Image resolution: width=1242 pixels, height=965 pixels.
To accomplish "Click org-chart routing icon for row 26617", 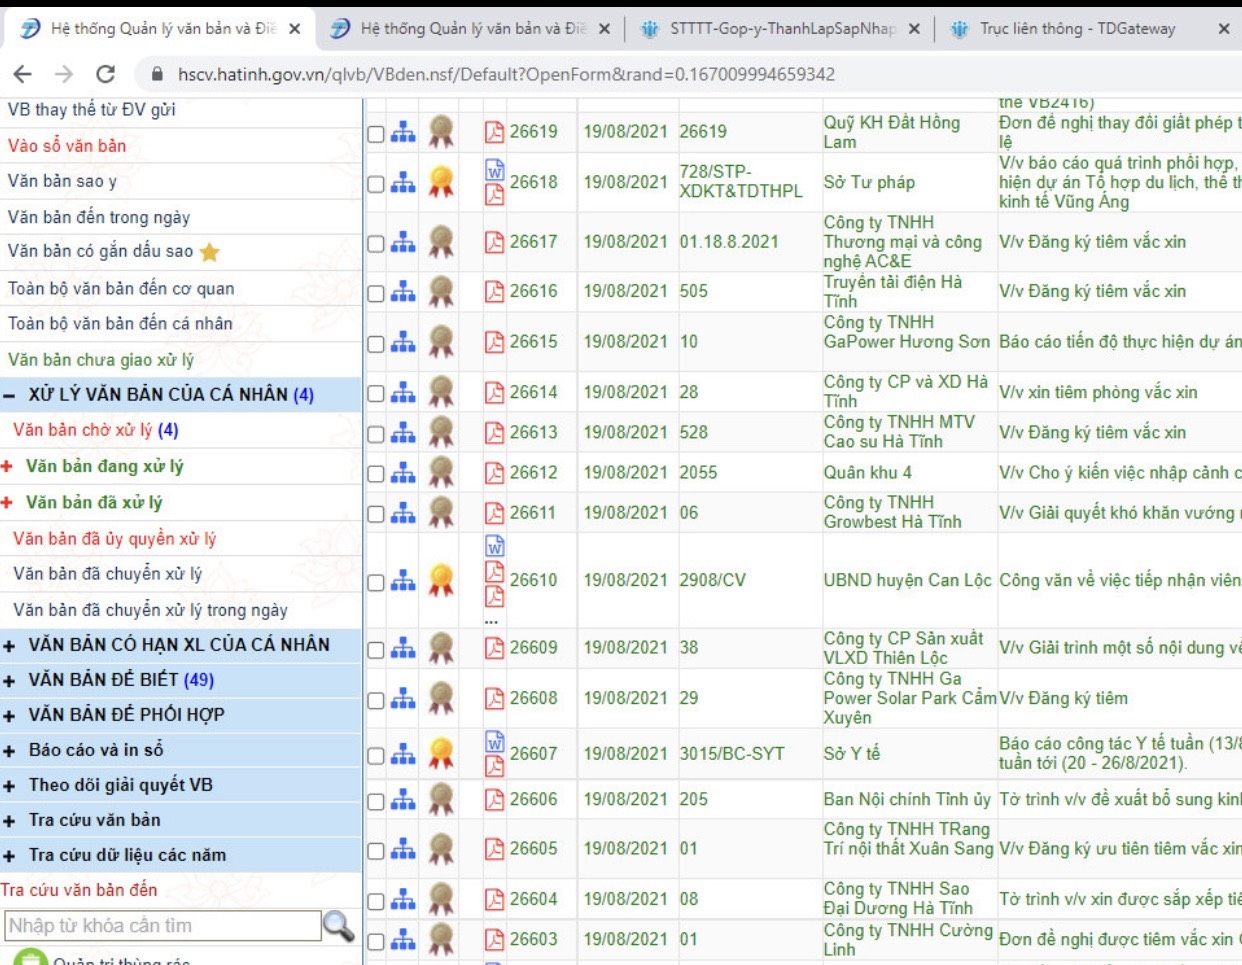I will 403,242.
